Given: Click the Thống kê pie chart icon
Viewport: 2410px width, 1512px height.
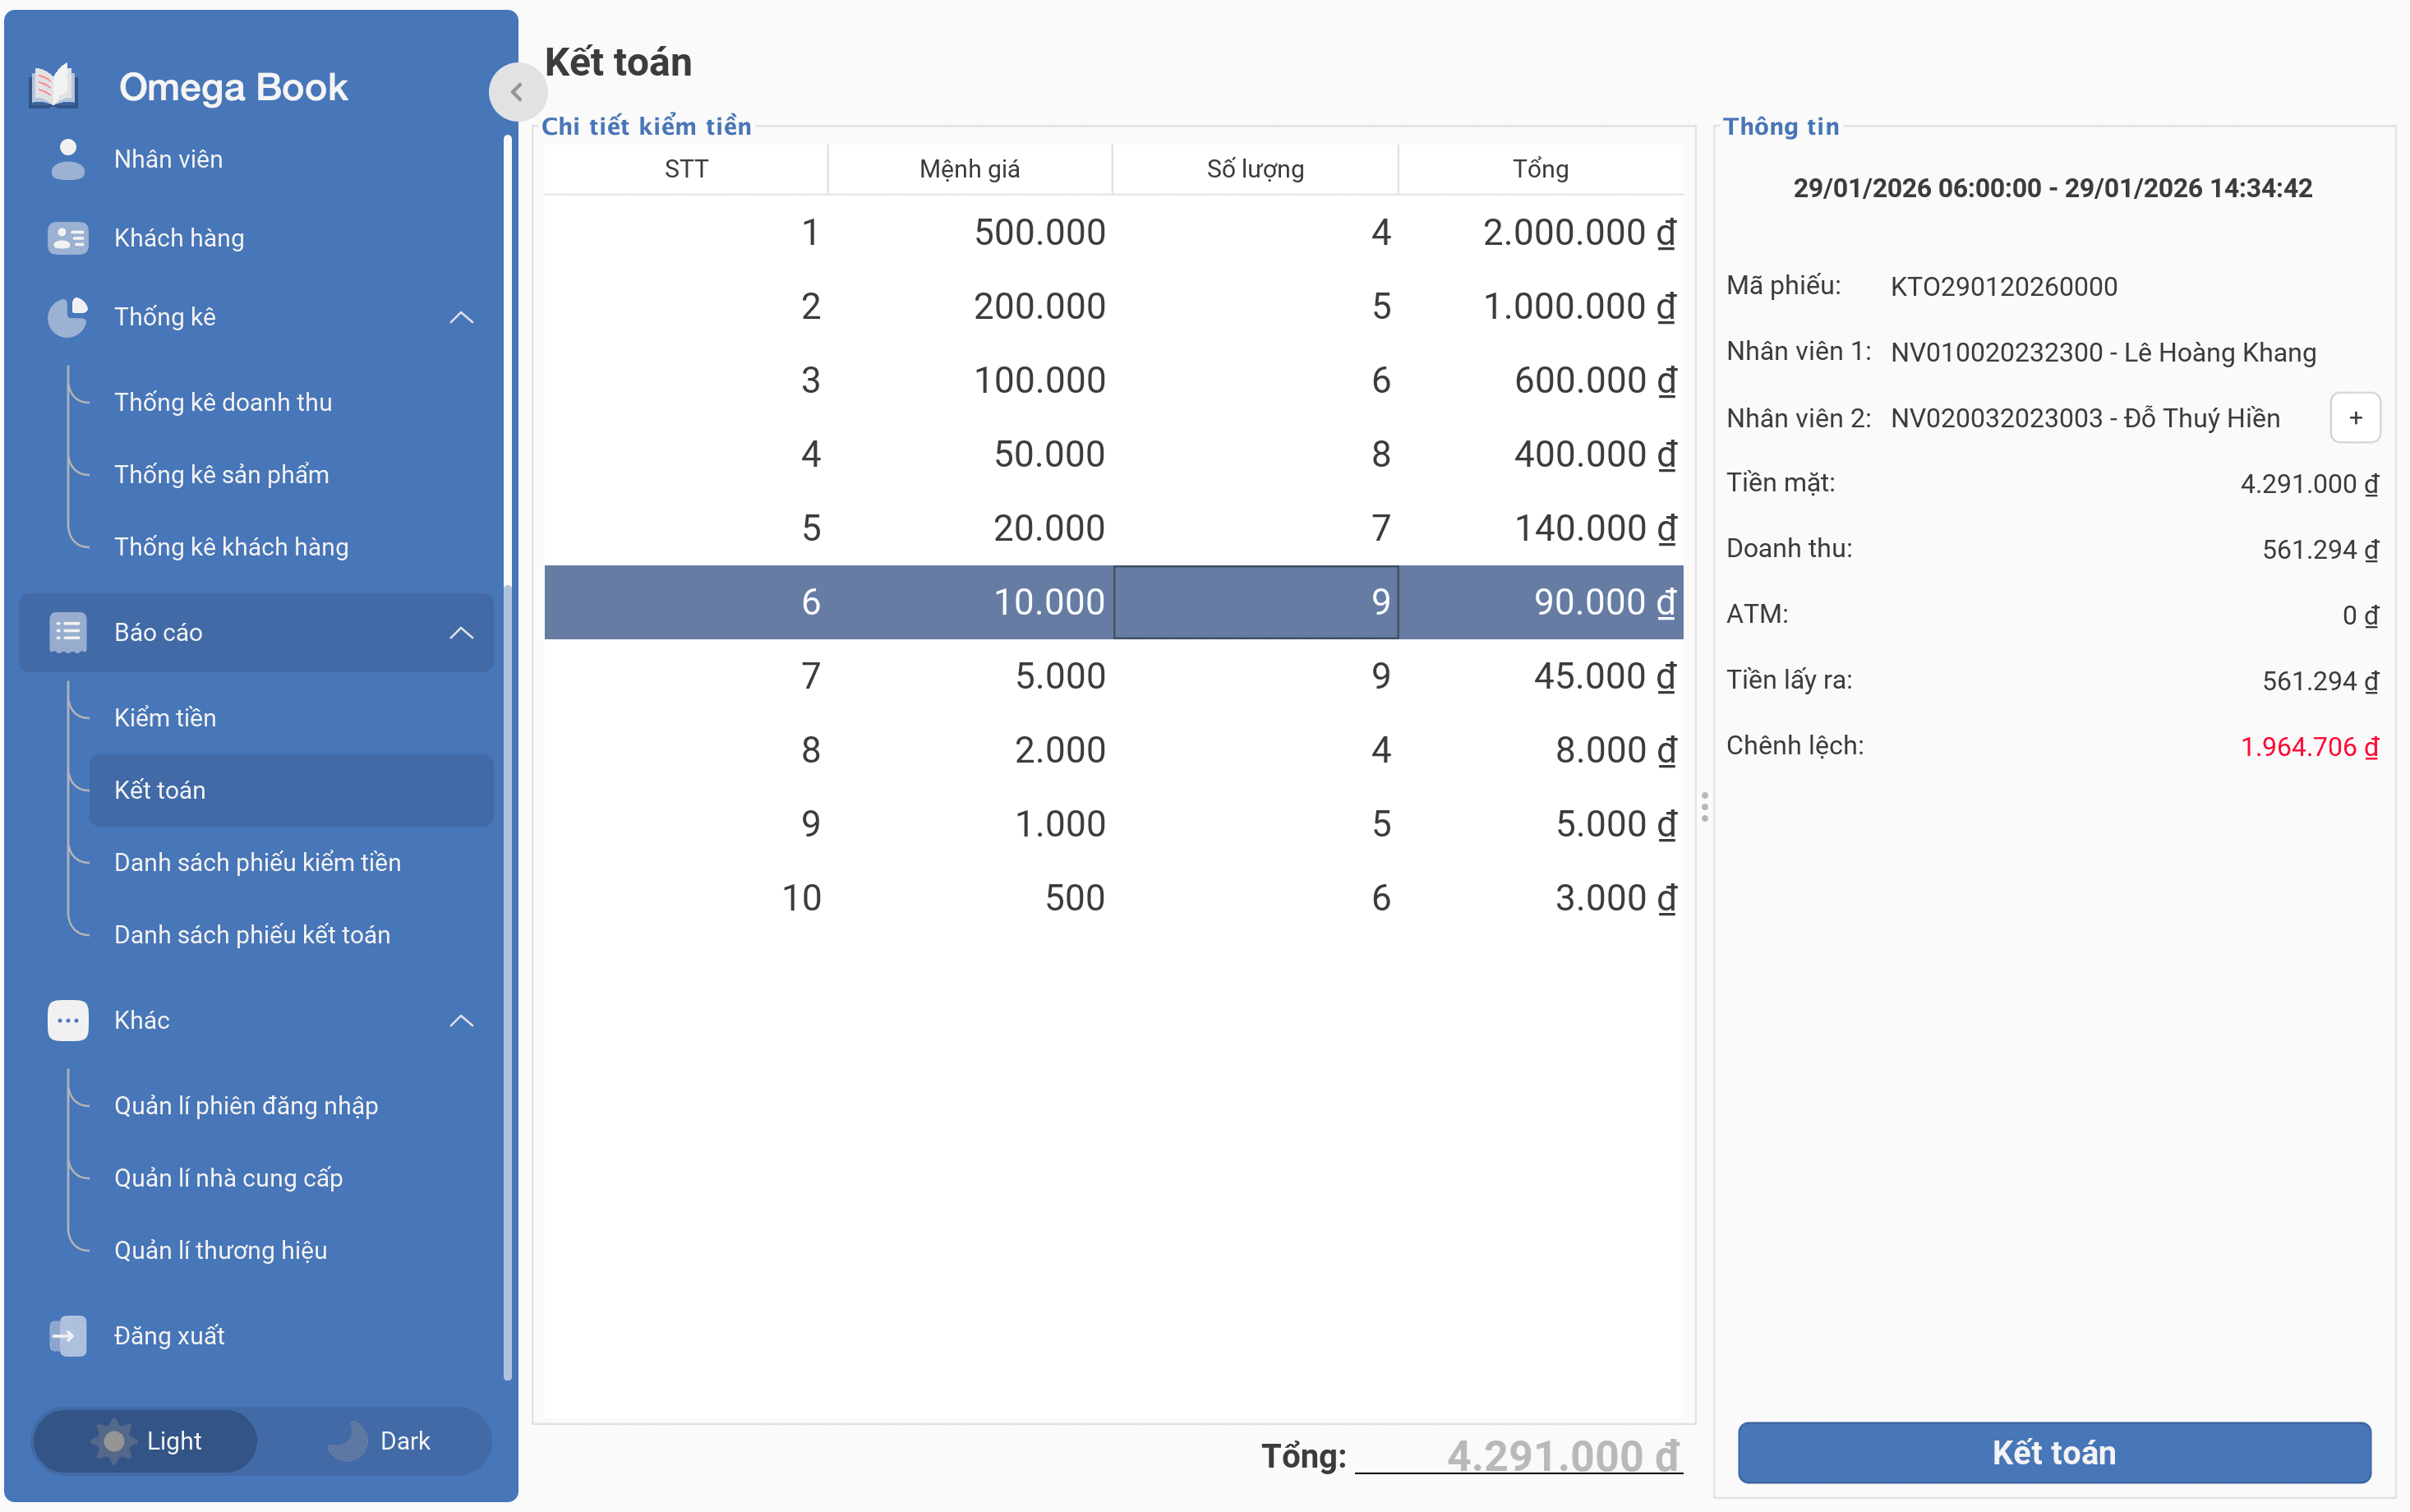Looking at the screenshot, I should (x=67, y=317).
